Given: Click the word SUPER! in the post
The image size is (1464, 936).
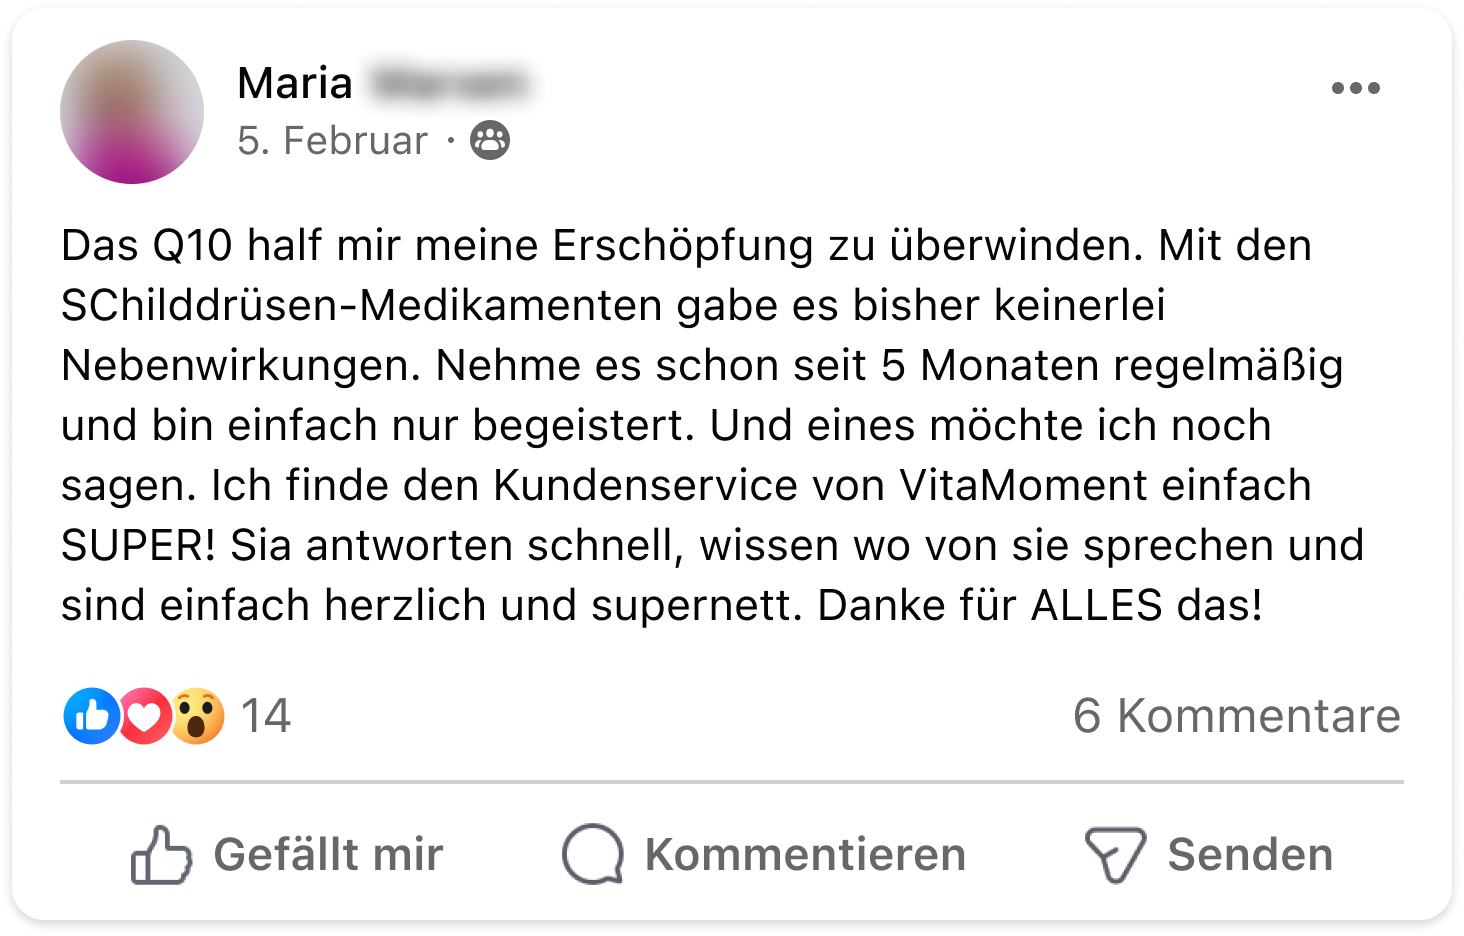Looking at the screenshot, I should click(138, 546).
